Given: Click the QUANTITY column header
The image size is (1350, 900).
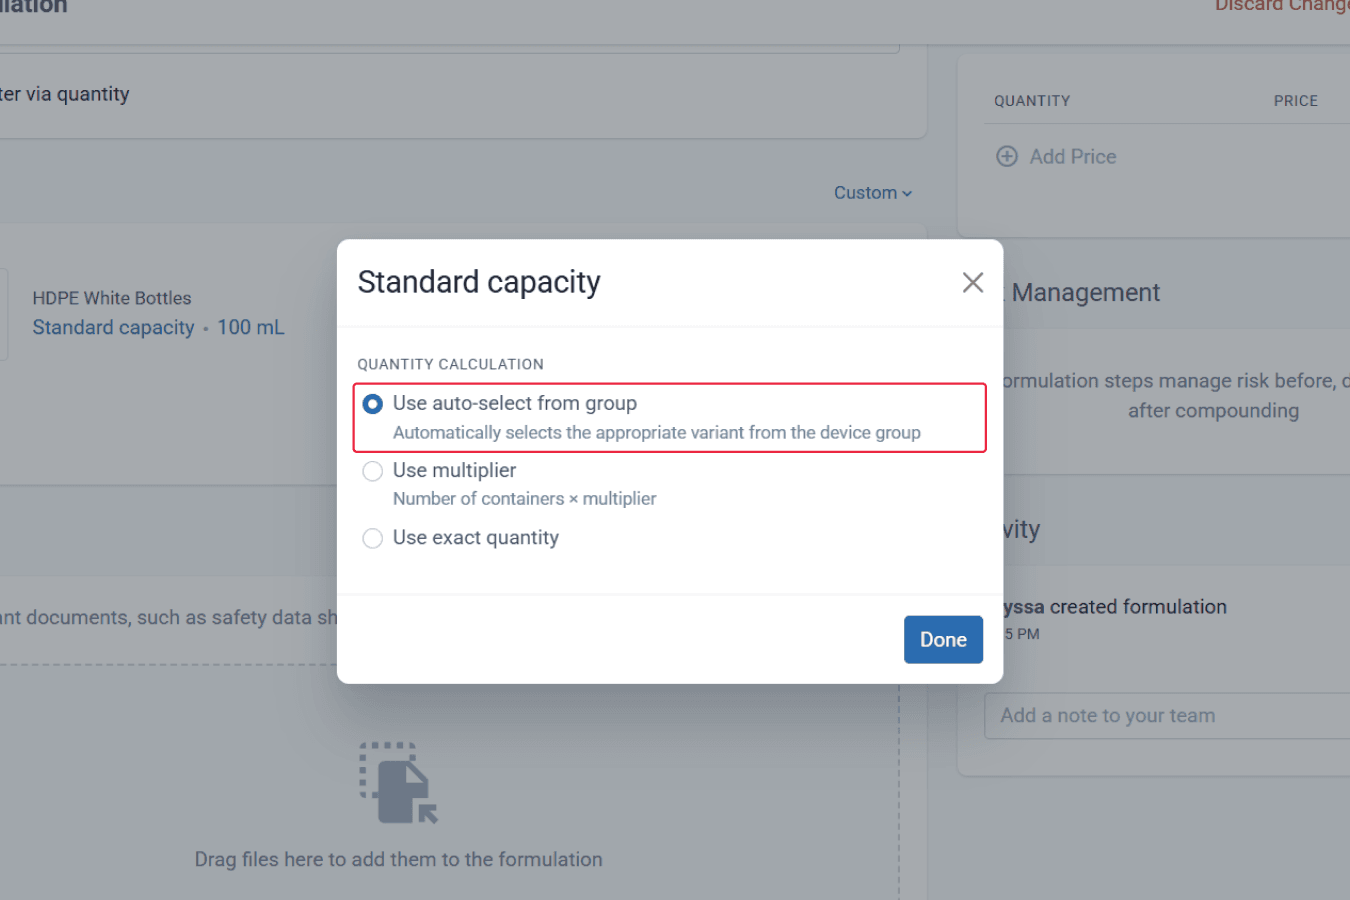Looking at the screenshot, I should click(1032, 101).
